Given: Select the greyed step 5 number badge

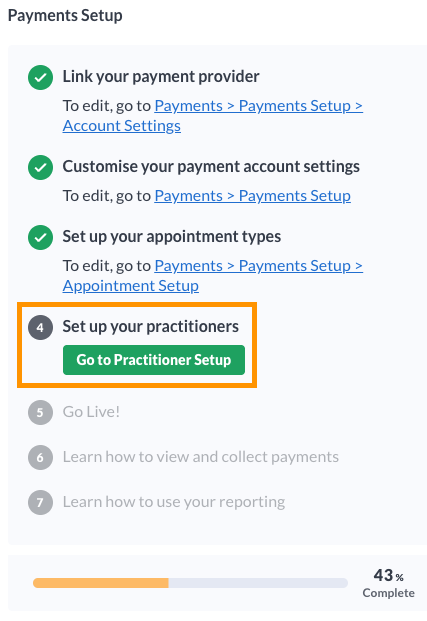Looking at the screenshot, I should 40,412.
